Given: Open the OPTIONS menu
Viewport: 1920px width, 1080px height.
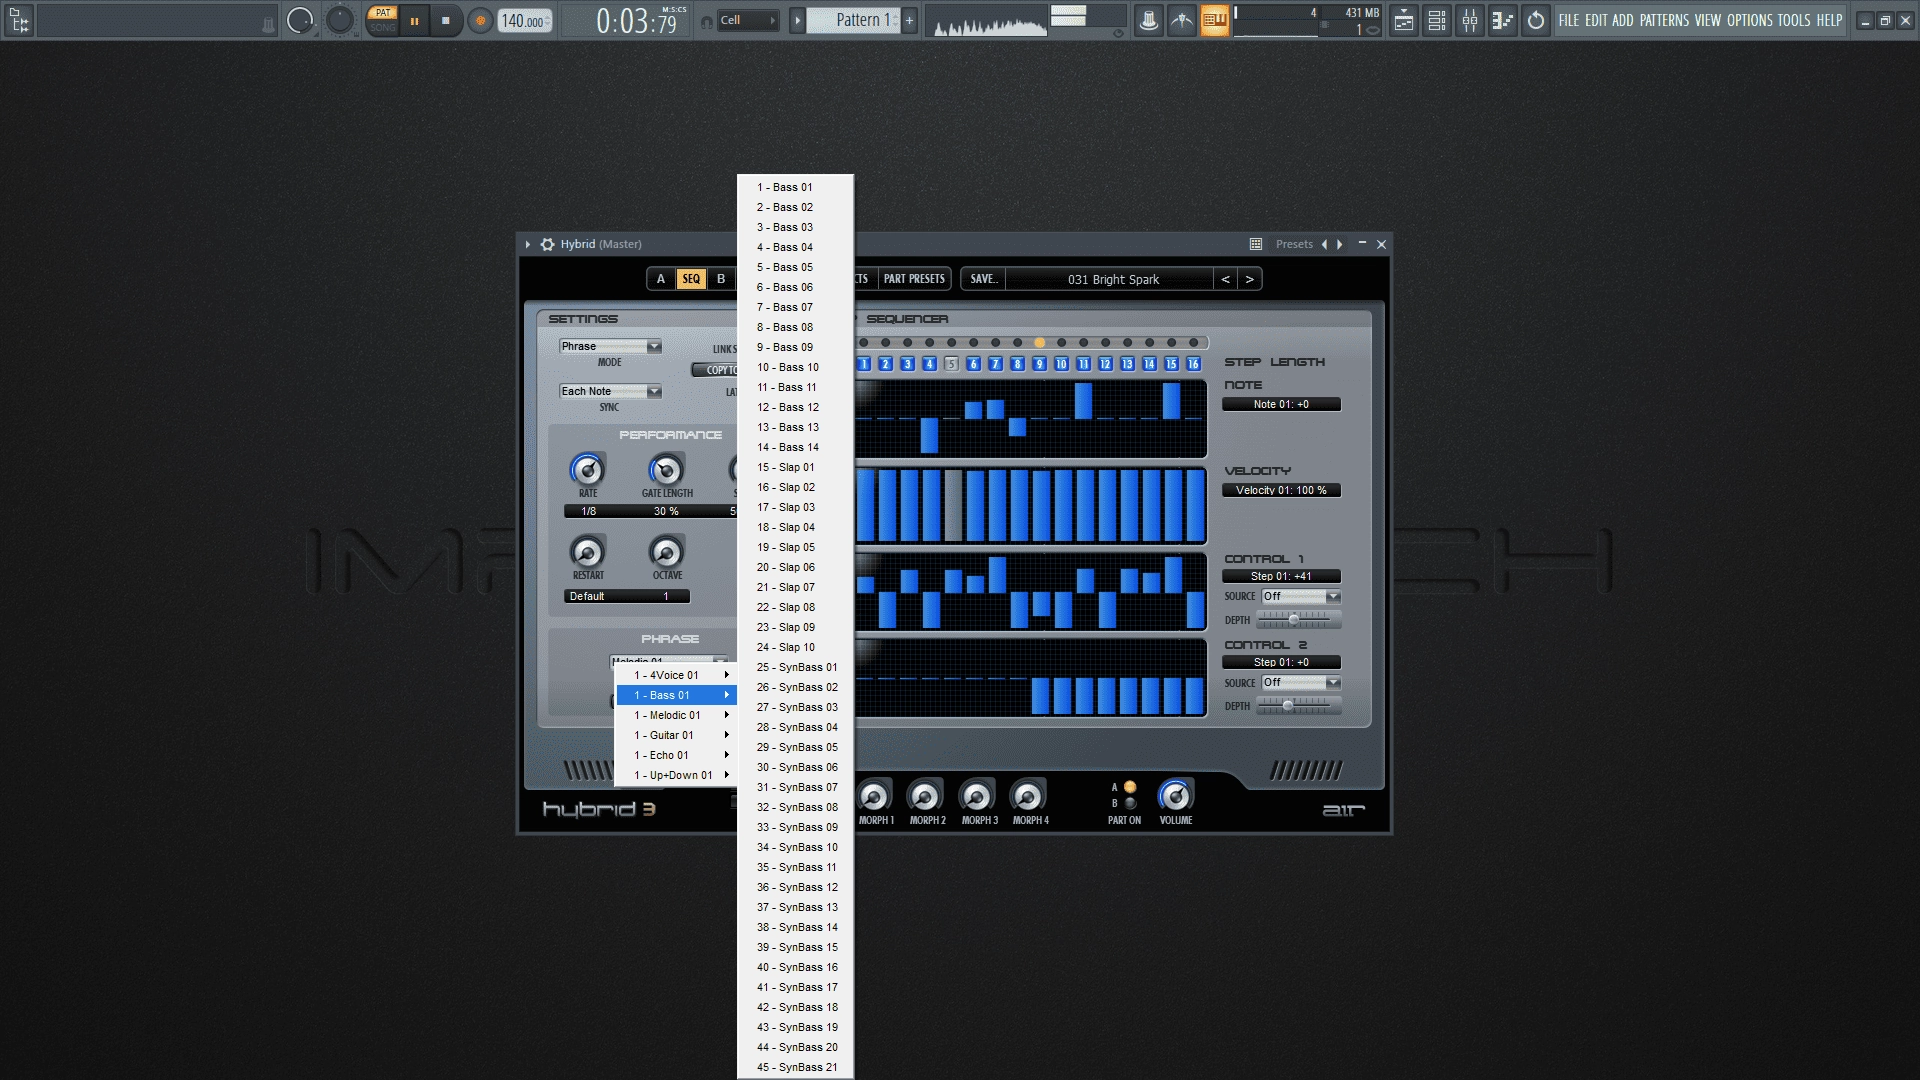Looking at the screenshot, I should (1749, 20).
